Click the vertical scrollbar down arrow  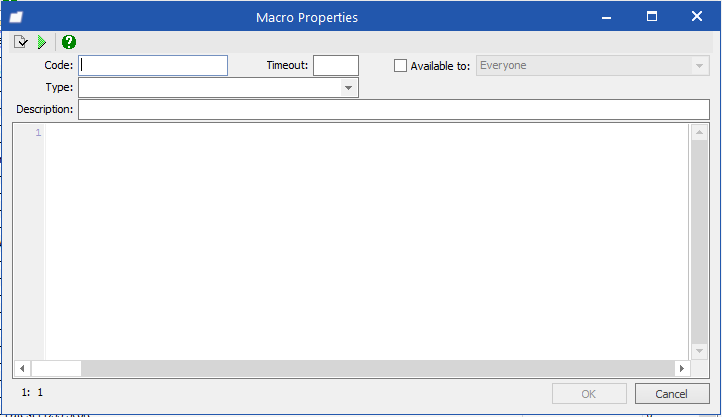pyautogui.click(x=699, y=351)
